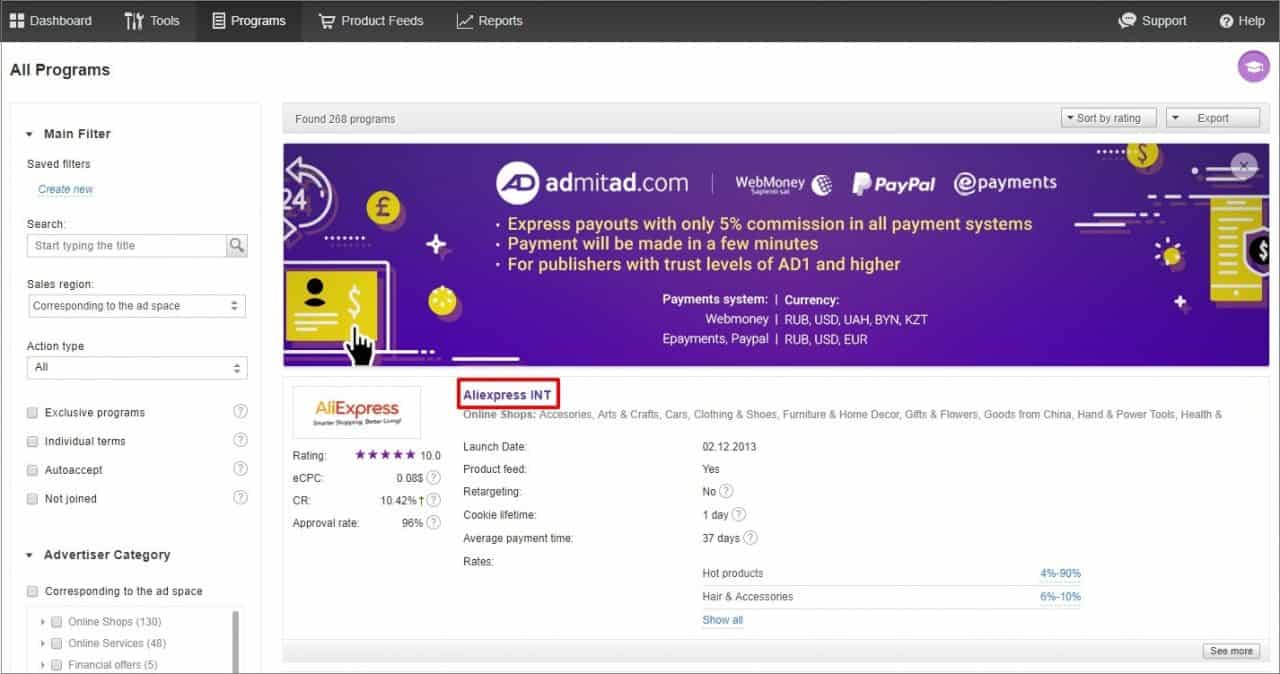Screen dimensions: 1280x674
Task: Click the Product Feeds cart icon
Action: (326, 21)
